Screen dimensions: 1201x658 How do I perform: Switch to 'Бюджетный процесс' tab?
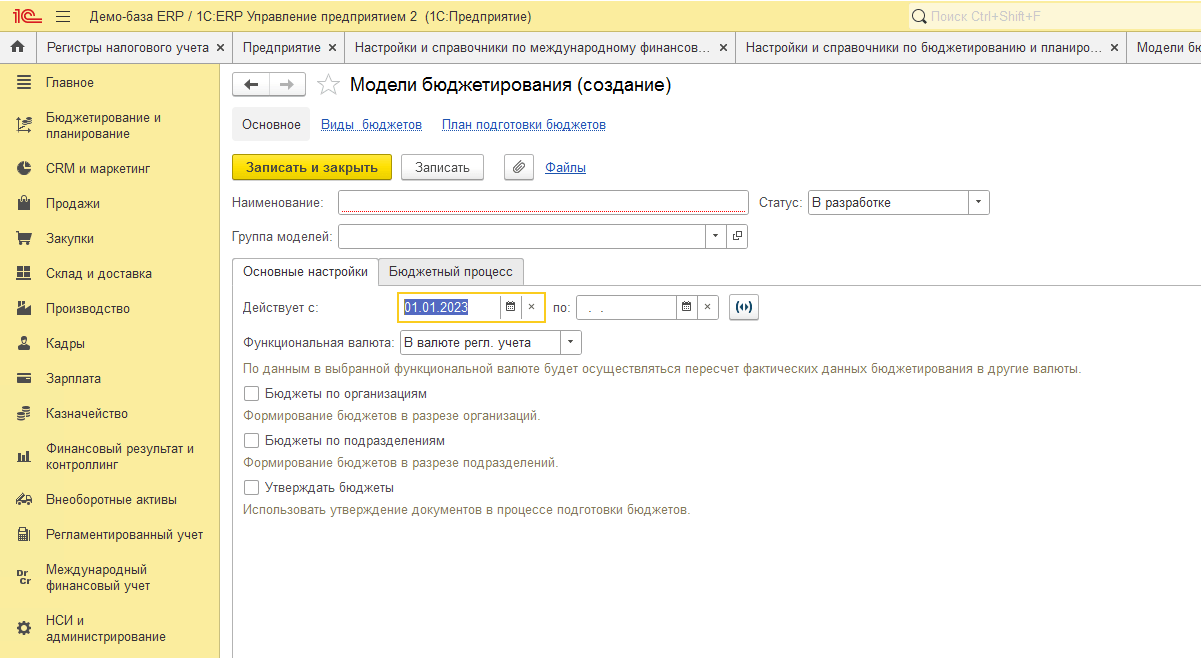click(x=450, y=272)
